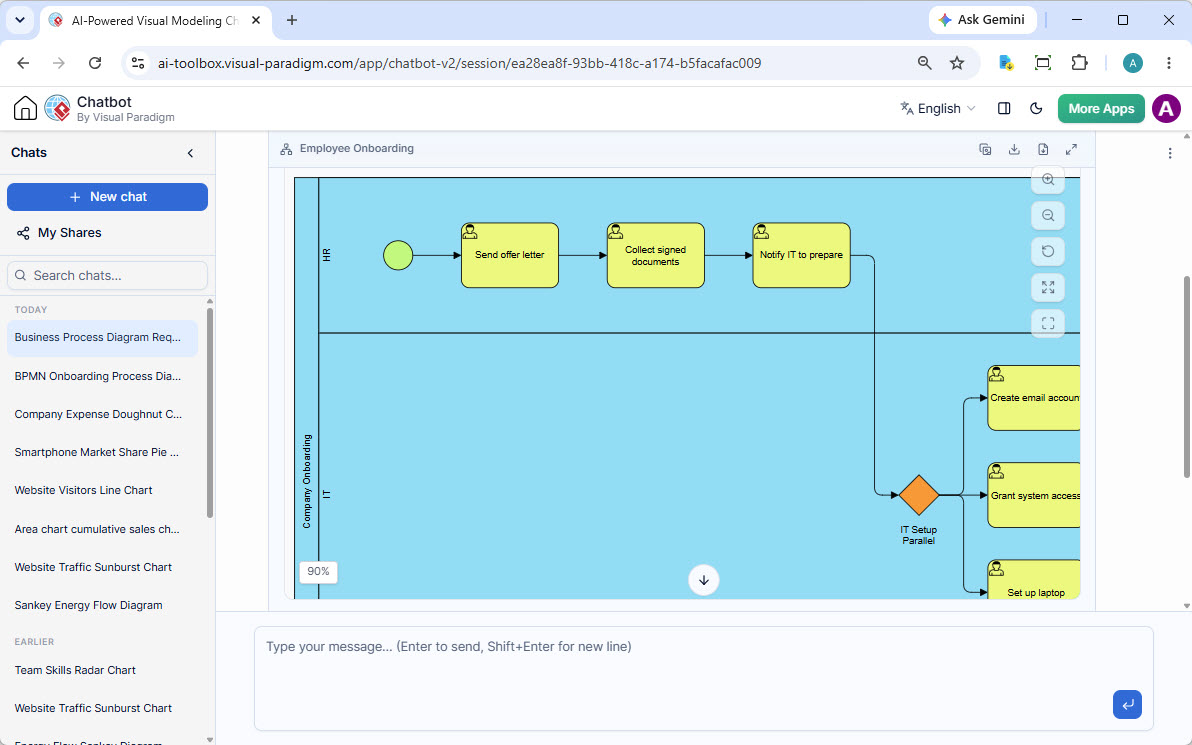The height and width of the screenshot is (745, 1192).
Task: Click the 90% zoom level badge
Action: coord(319,572)
